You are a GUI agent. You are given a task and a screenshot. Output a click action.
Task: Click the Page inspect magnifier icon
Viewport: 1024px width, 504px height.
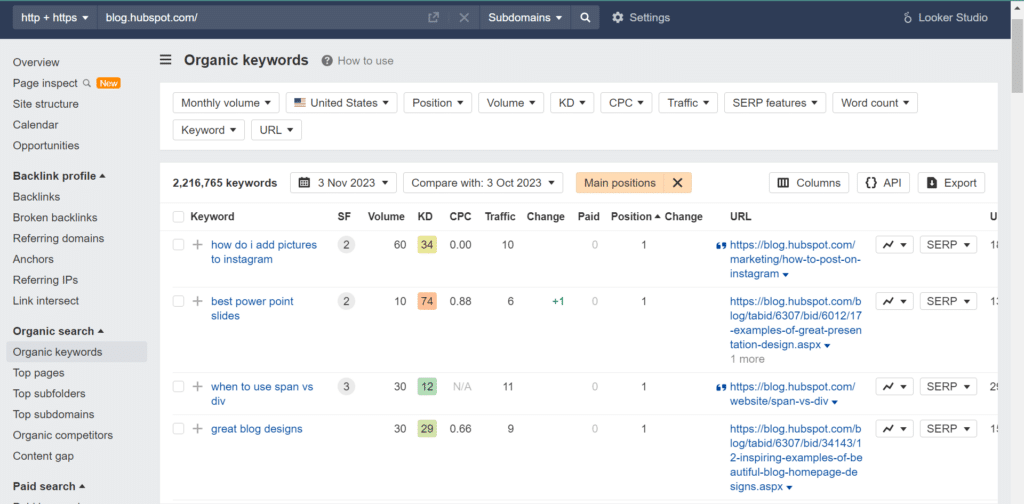click(87, 83)
